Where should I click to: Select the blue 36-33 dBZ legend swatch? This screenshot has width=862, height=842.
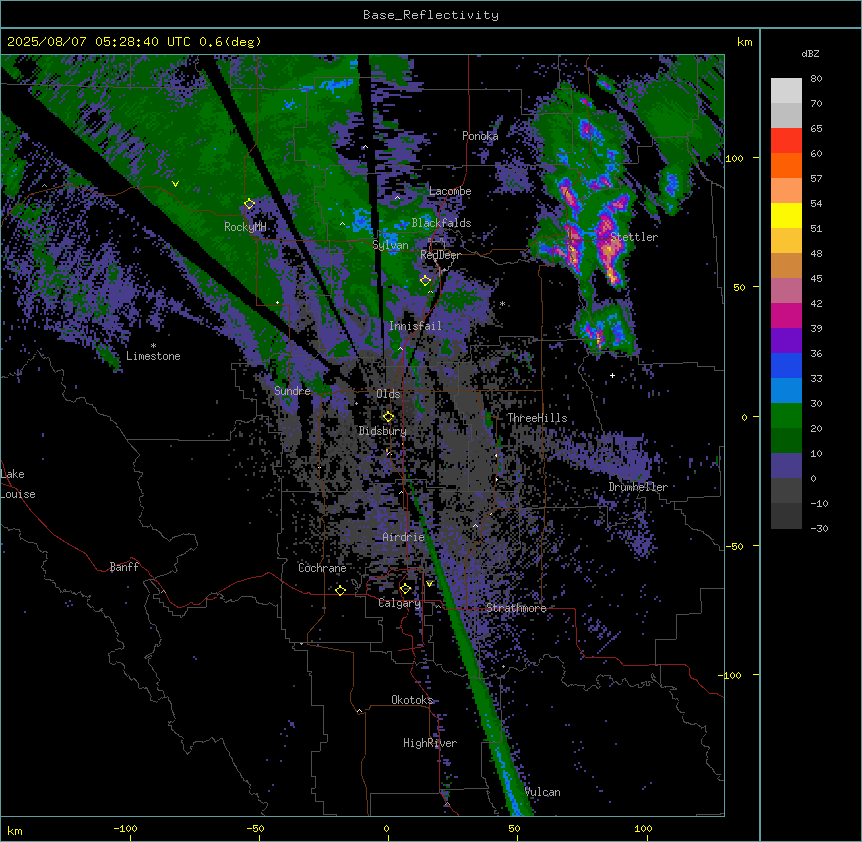tap(786, 365)
